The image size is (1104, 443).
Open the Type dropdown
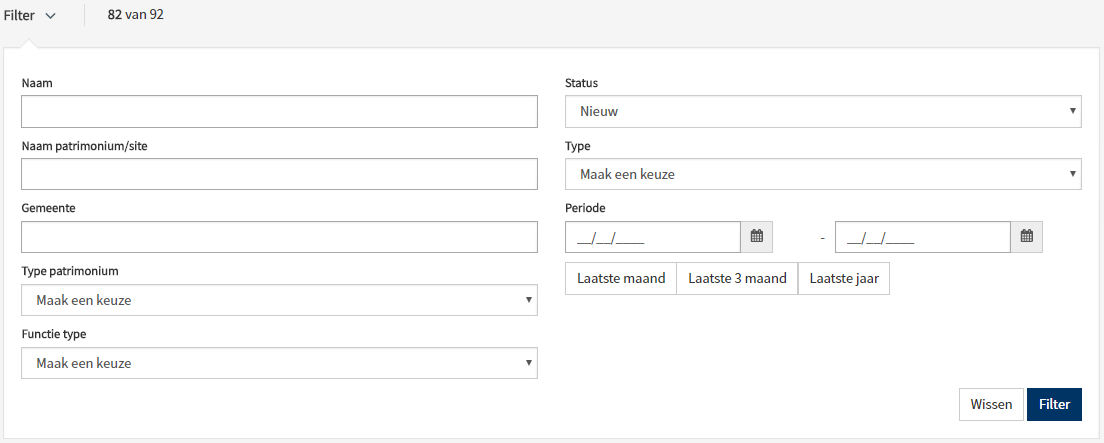[x=822, y=174]
